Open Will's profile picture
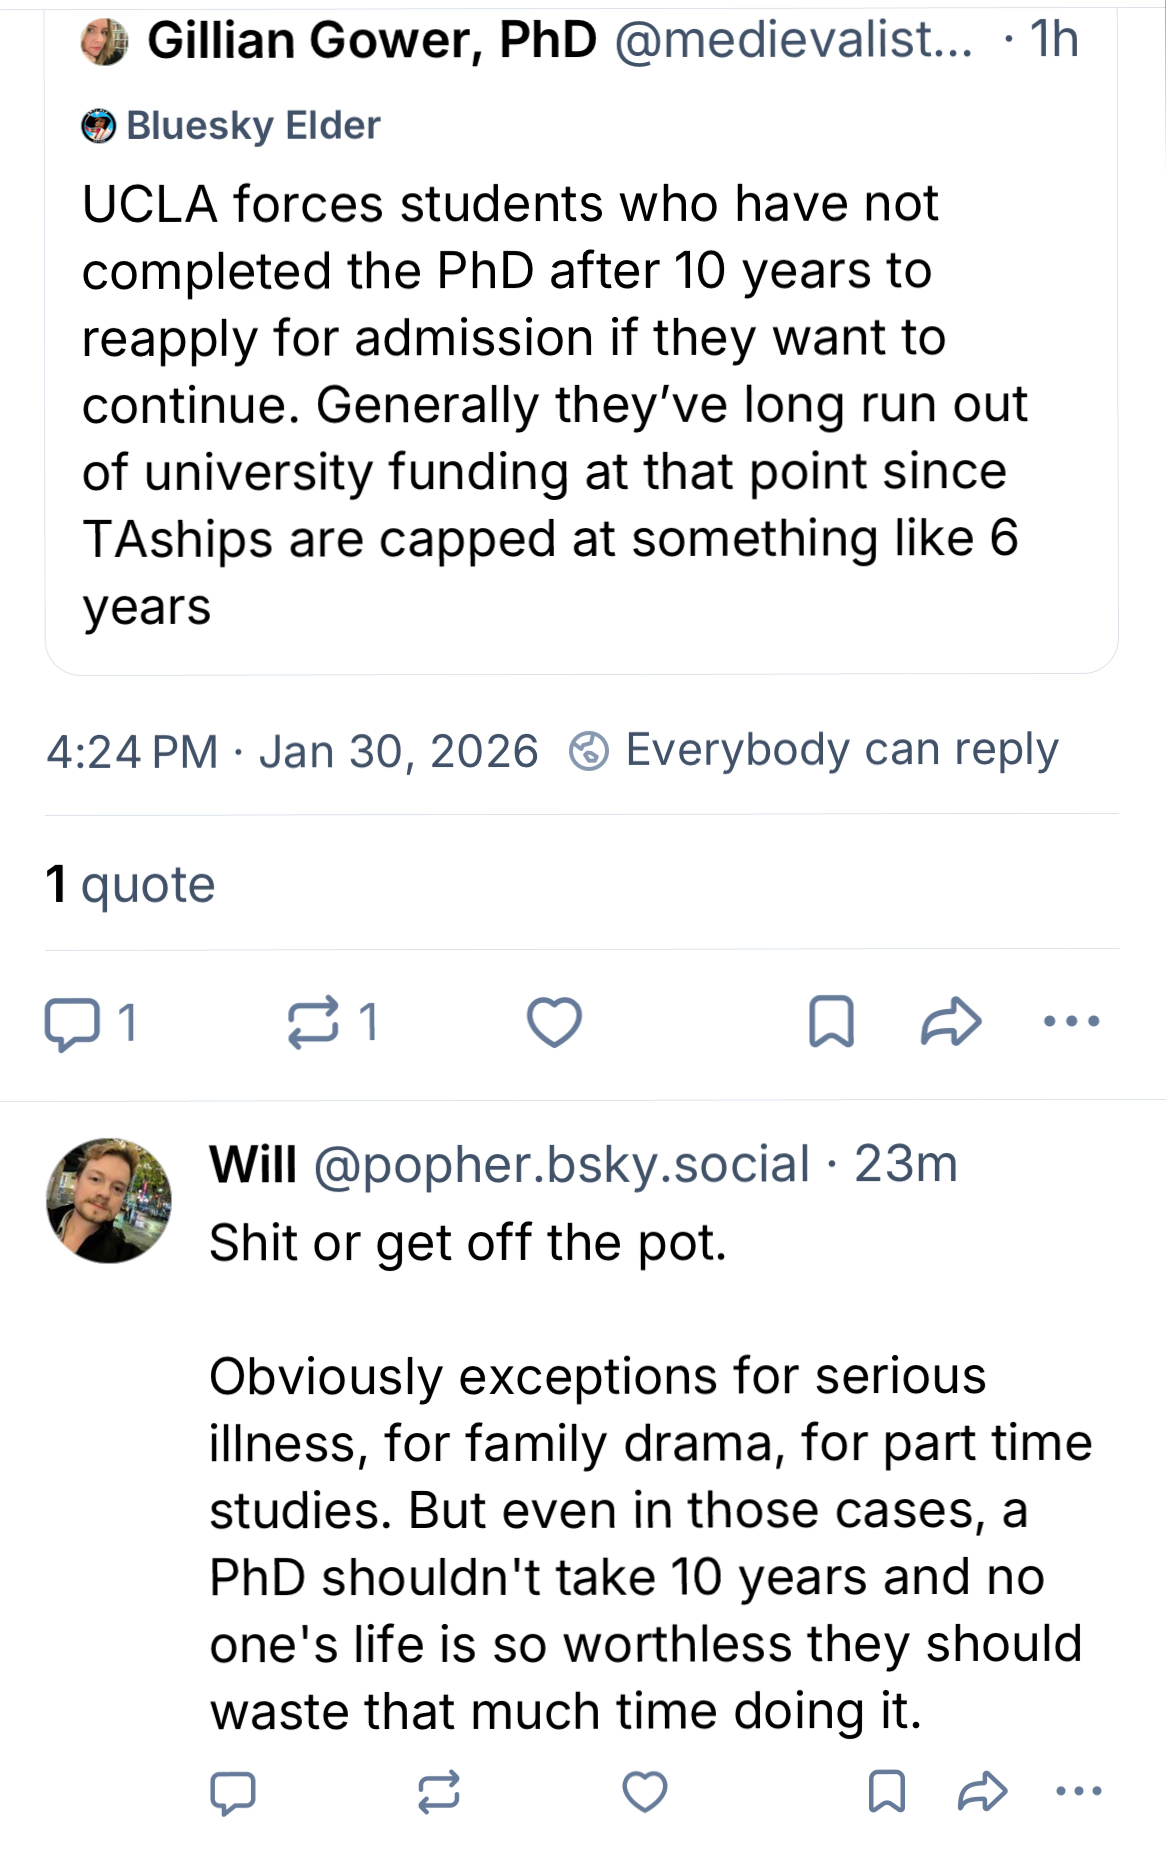 click(x=109, y=1200)
